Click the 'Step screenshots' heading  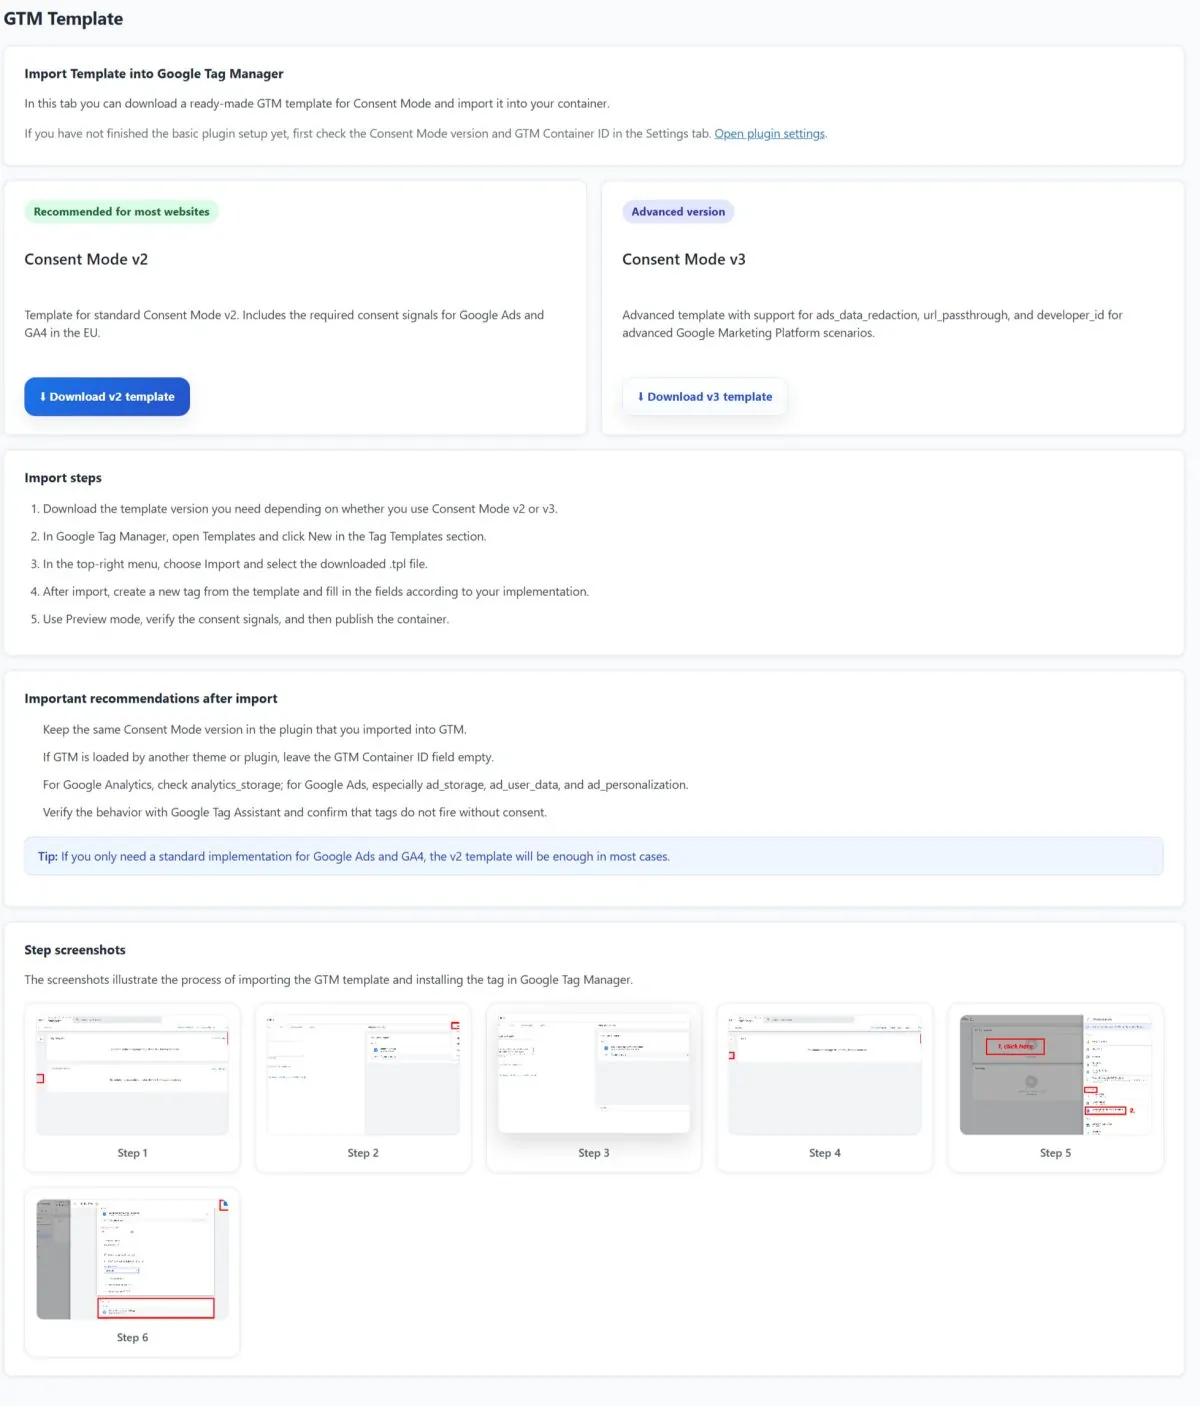[x=75, y=950]
